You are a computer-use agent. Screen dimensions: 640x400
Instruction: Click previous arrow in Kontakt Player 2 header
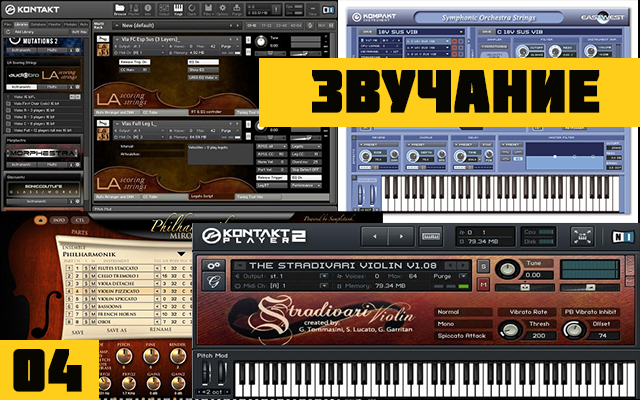click(375, 236)
